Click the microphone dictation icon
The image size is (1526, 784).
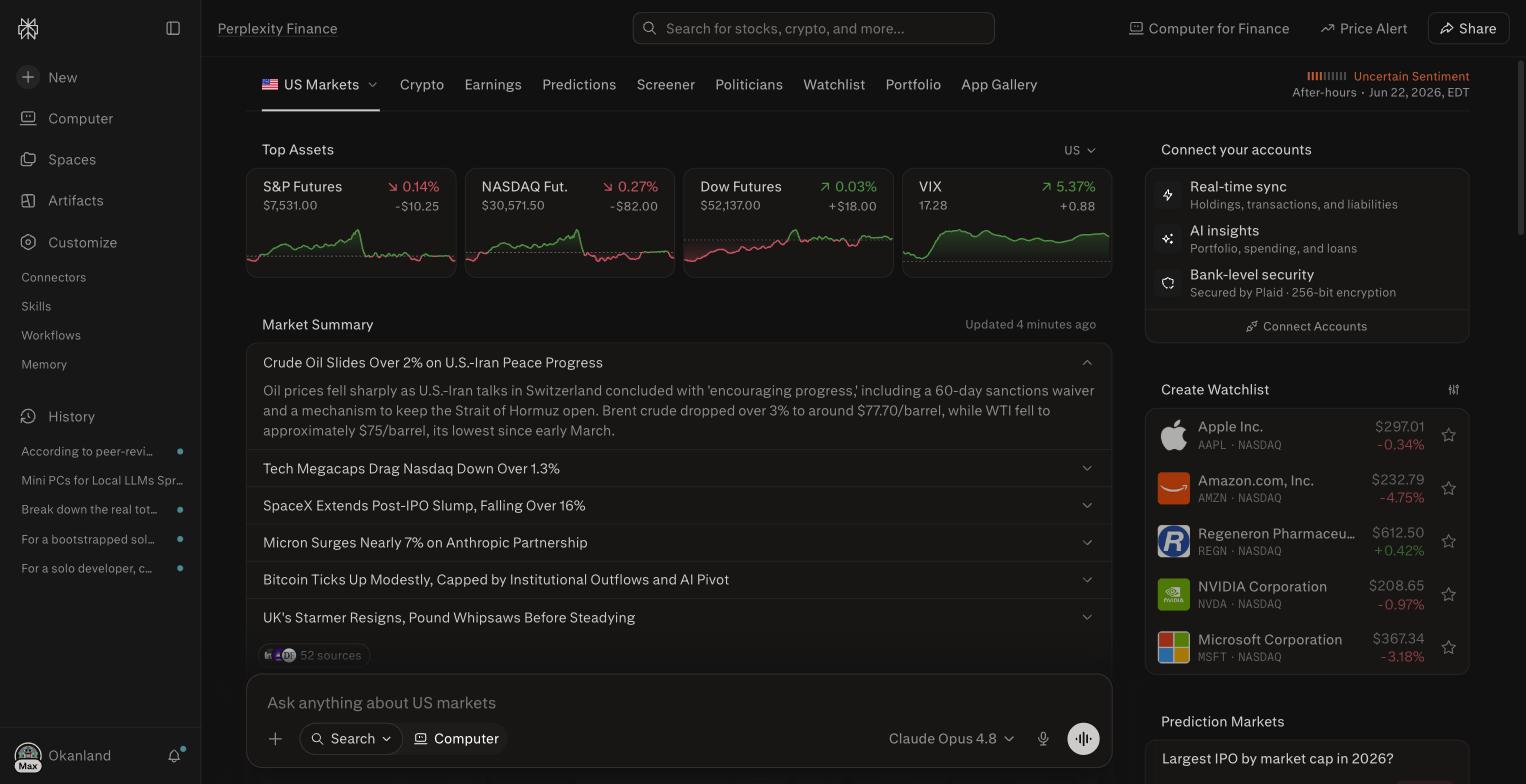pos(1043,739)
